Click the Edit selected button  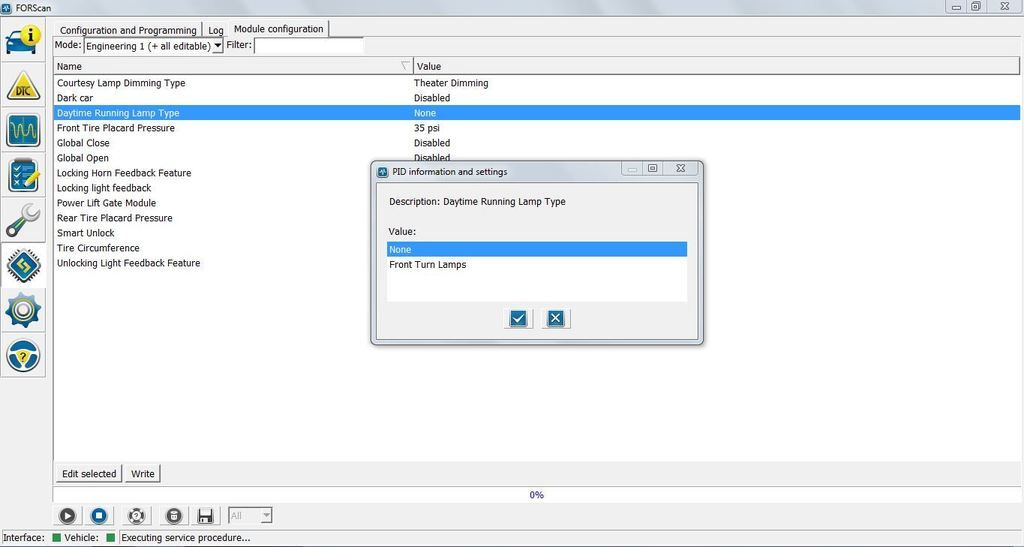(89, 474)
